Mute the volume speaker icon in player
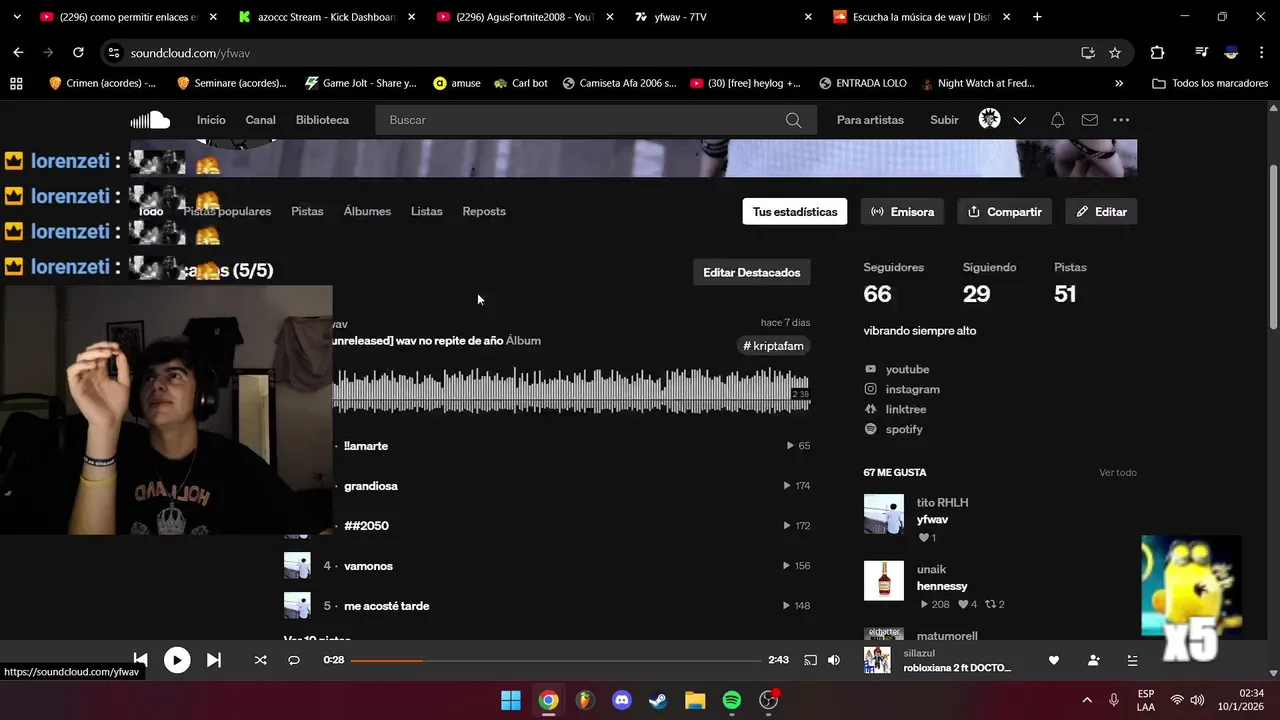This screenshot has width=1280, height=720. coord(834,660)
